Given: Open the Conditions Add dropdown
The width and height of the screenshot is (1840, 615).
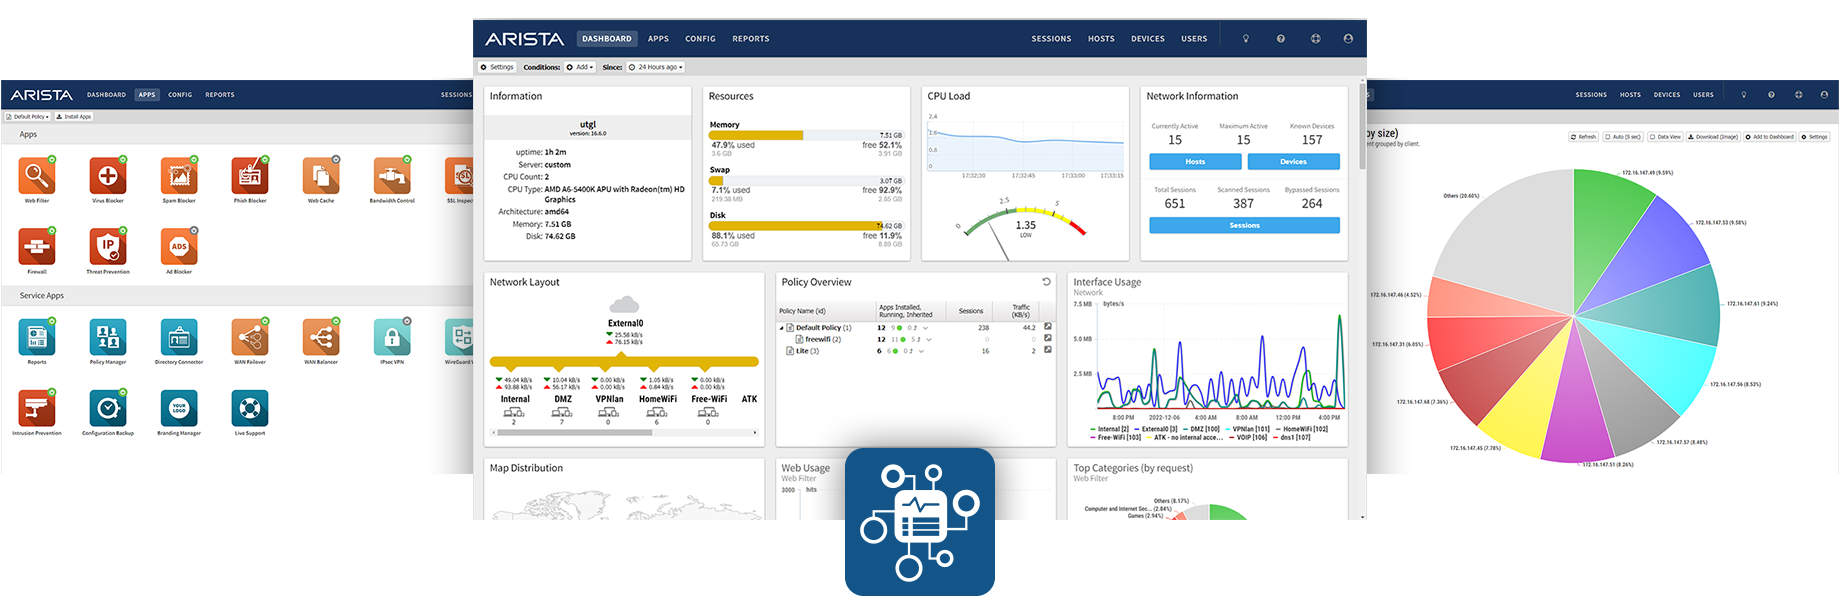Looking at the screenshot, I should pos(580,67).
